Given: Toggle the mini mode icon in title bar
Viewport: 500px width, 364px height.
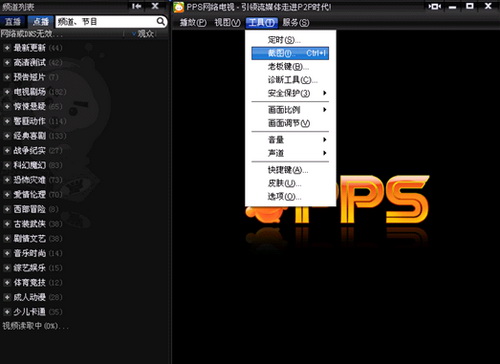Looking at the screenshot, I should 435,6.
